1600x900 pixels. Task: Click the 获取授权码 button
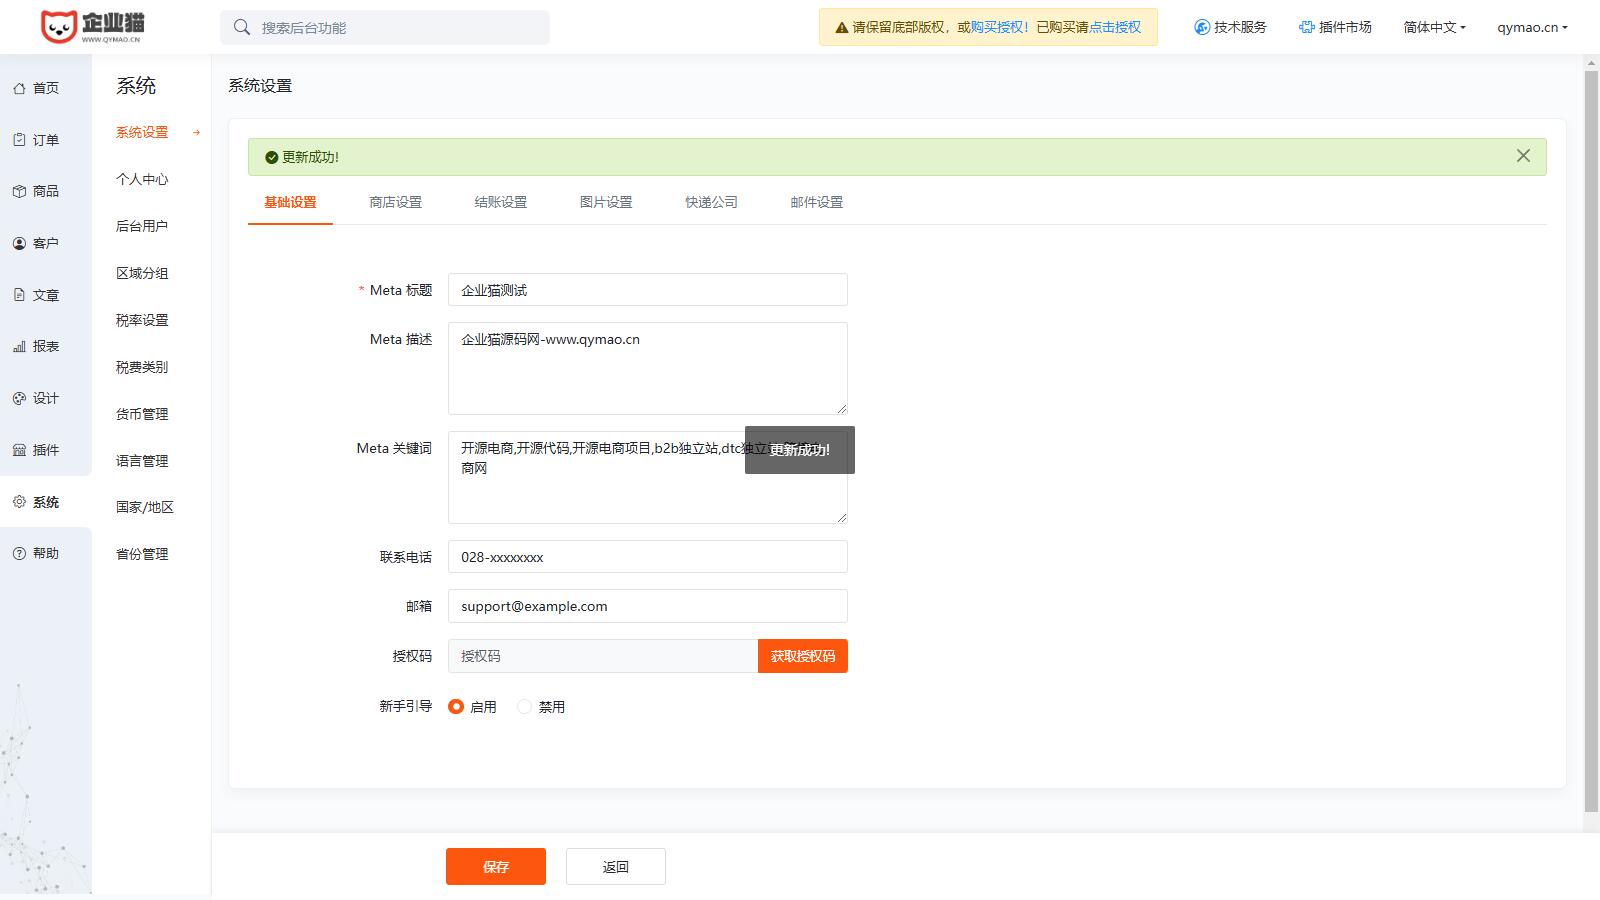point(802,656)
